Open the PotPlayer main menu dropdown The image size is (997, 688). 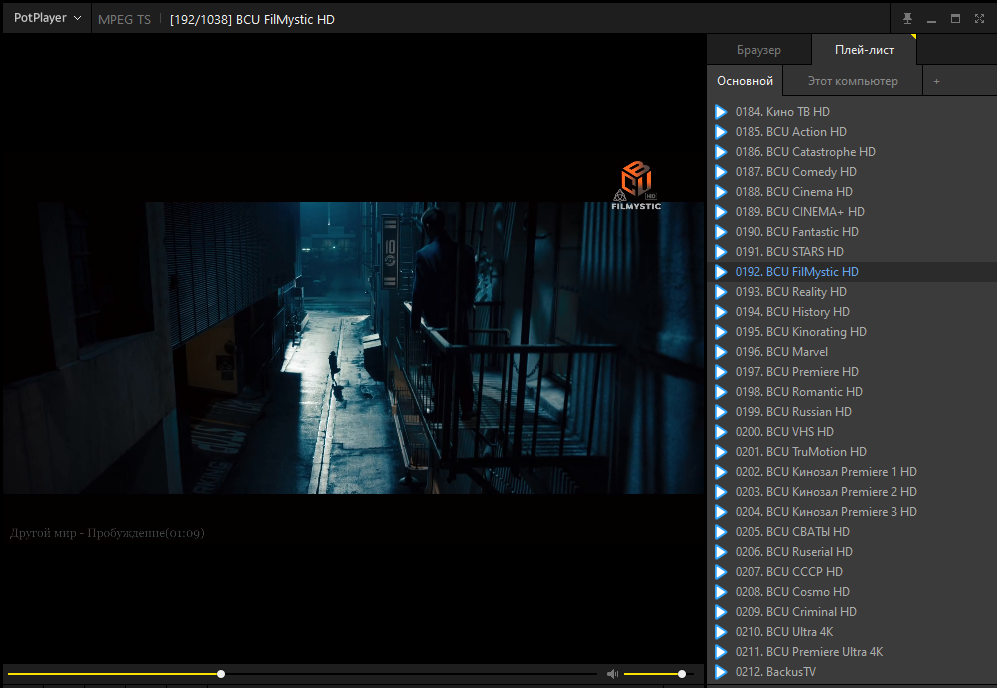coord(47,18)
